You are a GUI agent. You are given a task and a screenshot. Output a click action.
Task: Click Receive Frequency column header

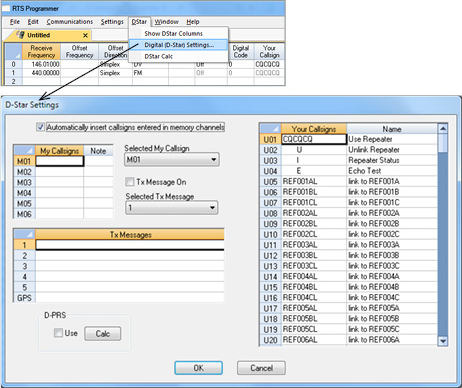41,51
